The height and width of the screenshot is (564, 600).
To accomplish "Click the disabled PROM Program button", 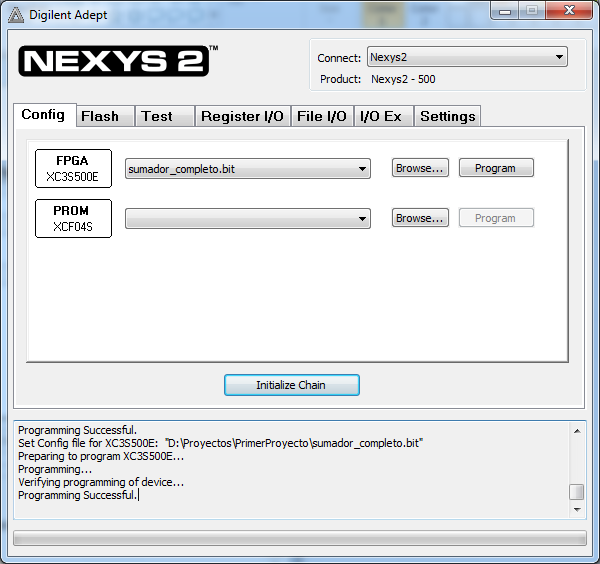I will 496,218.
